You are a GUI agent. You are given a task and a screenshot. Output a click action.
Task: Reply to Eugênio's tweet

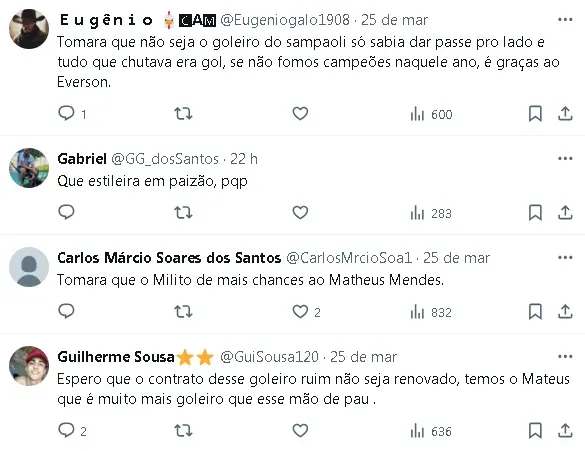point(66,113)
